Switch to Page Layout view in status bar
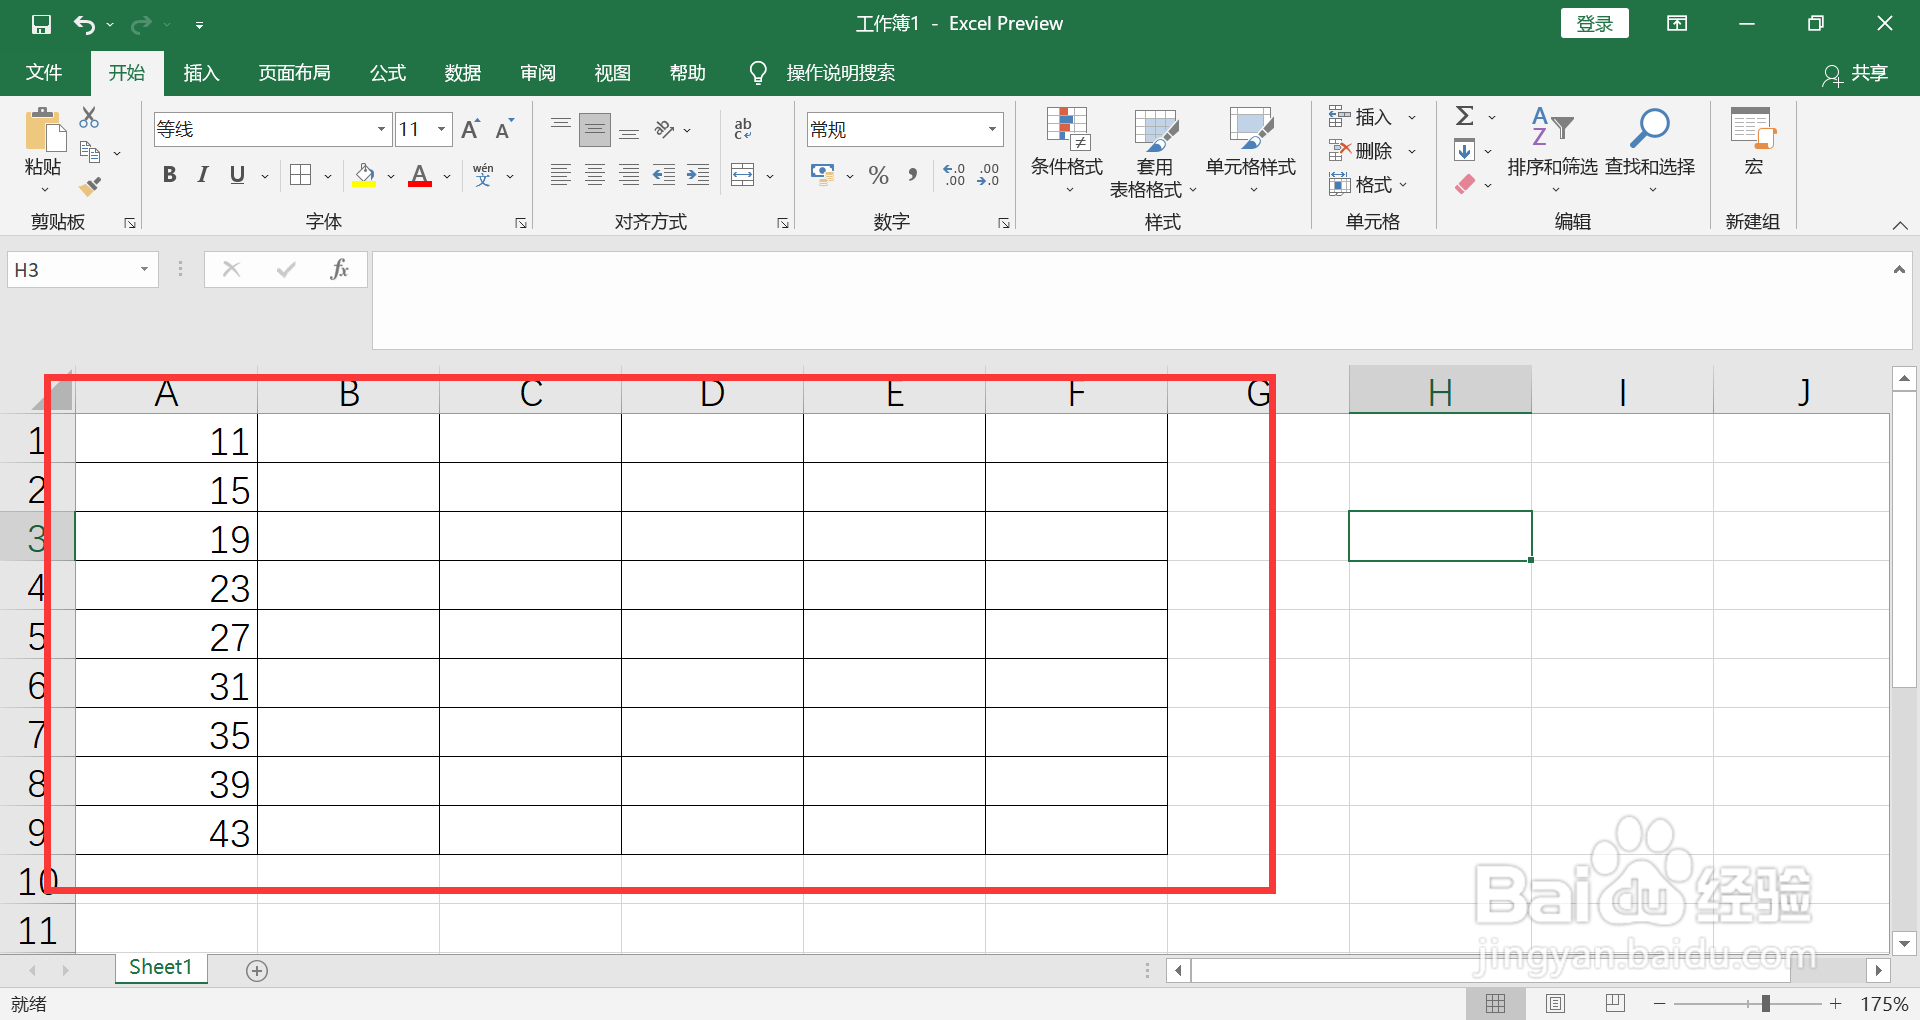The width and height of the screenshot is (1920, 1020). click(x=1555, y=1004)
